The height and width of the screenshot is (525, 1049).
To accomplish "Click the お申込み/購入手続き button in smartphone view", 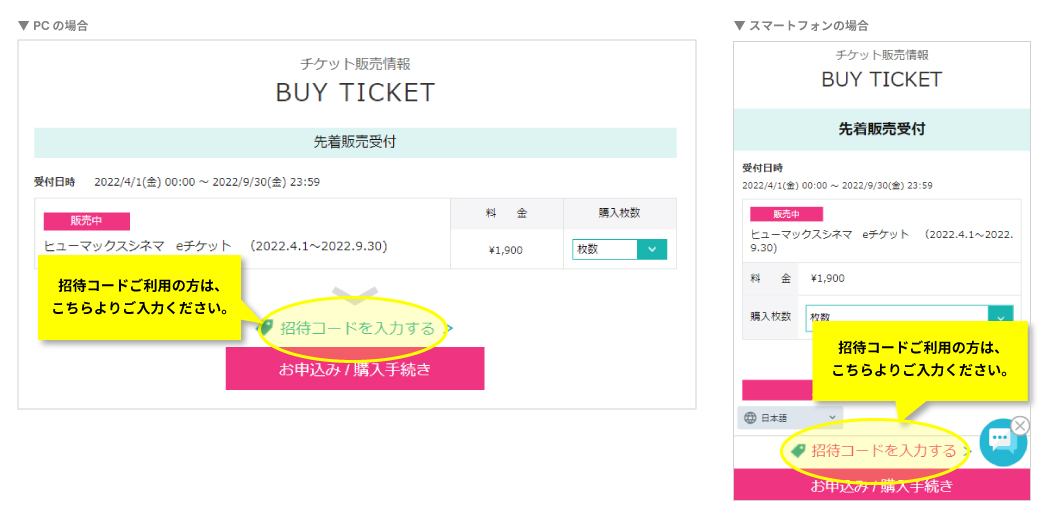I will 882,485.
